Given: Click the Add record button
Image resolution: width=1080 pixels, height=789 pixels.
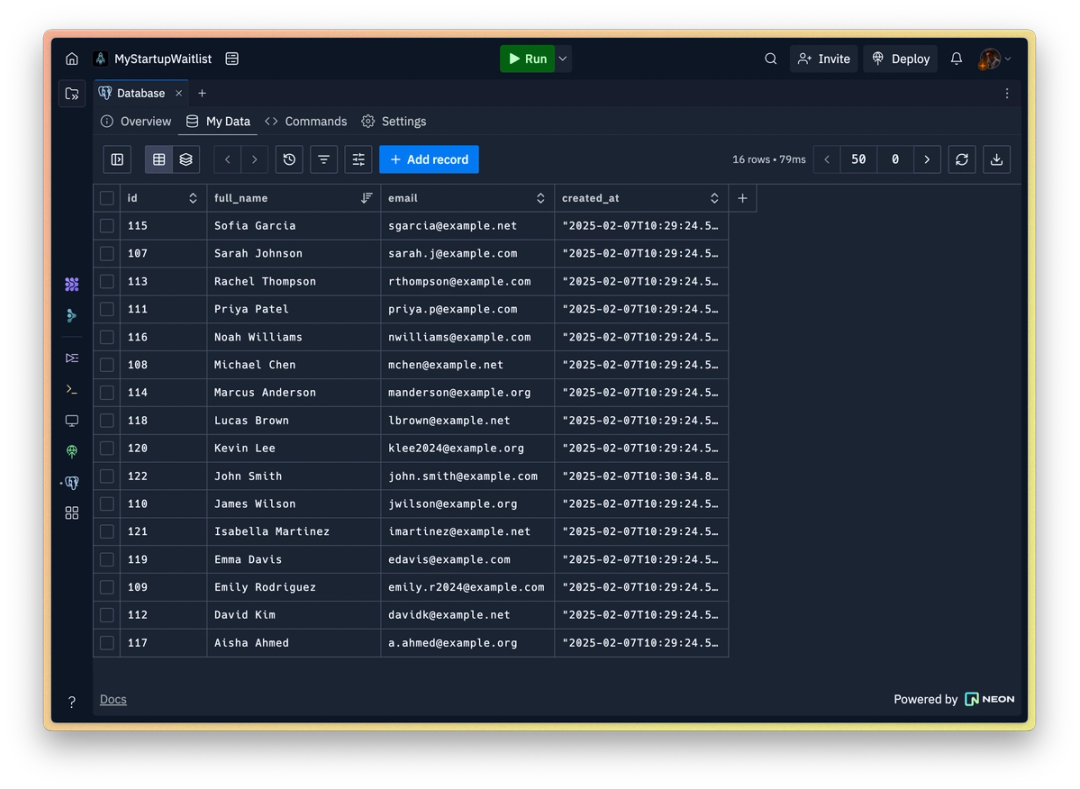Looking at the screenshot, I should click(429, 159).
